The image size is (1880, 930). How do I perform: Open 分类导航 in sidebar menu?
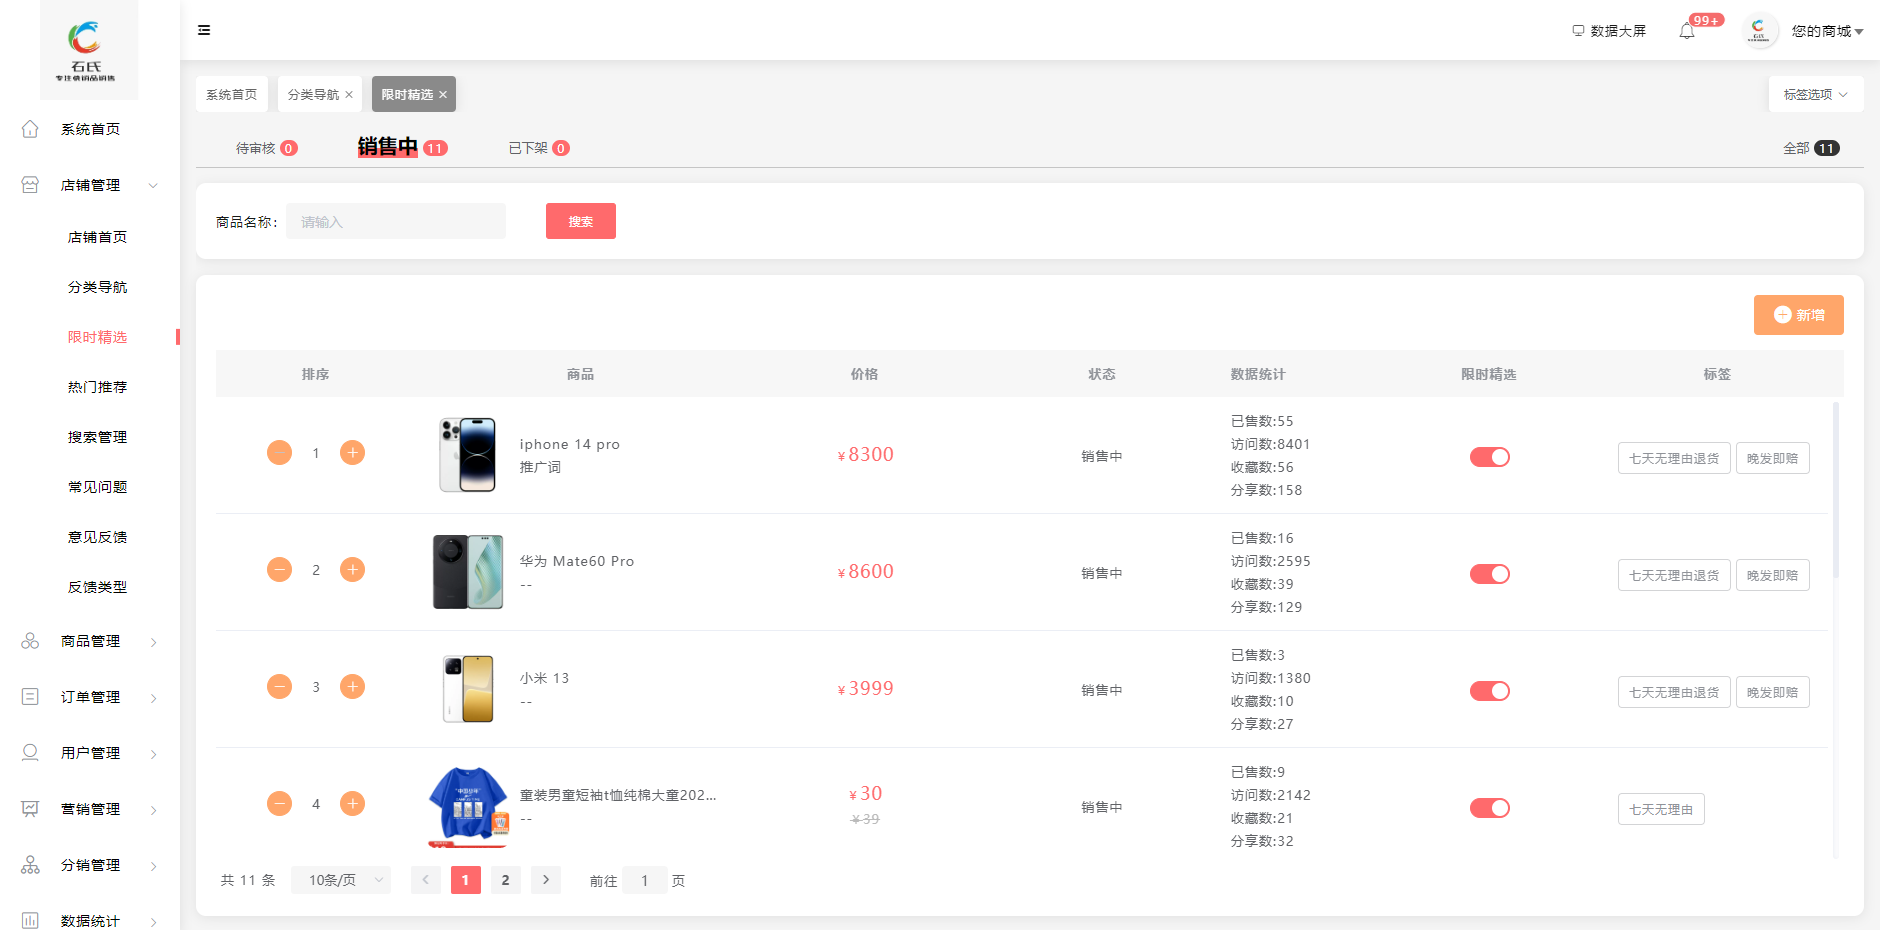pyautogui.click(x=97, y=287)
